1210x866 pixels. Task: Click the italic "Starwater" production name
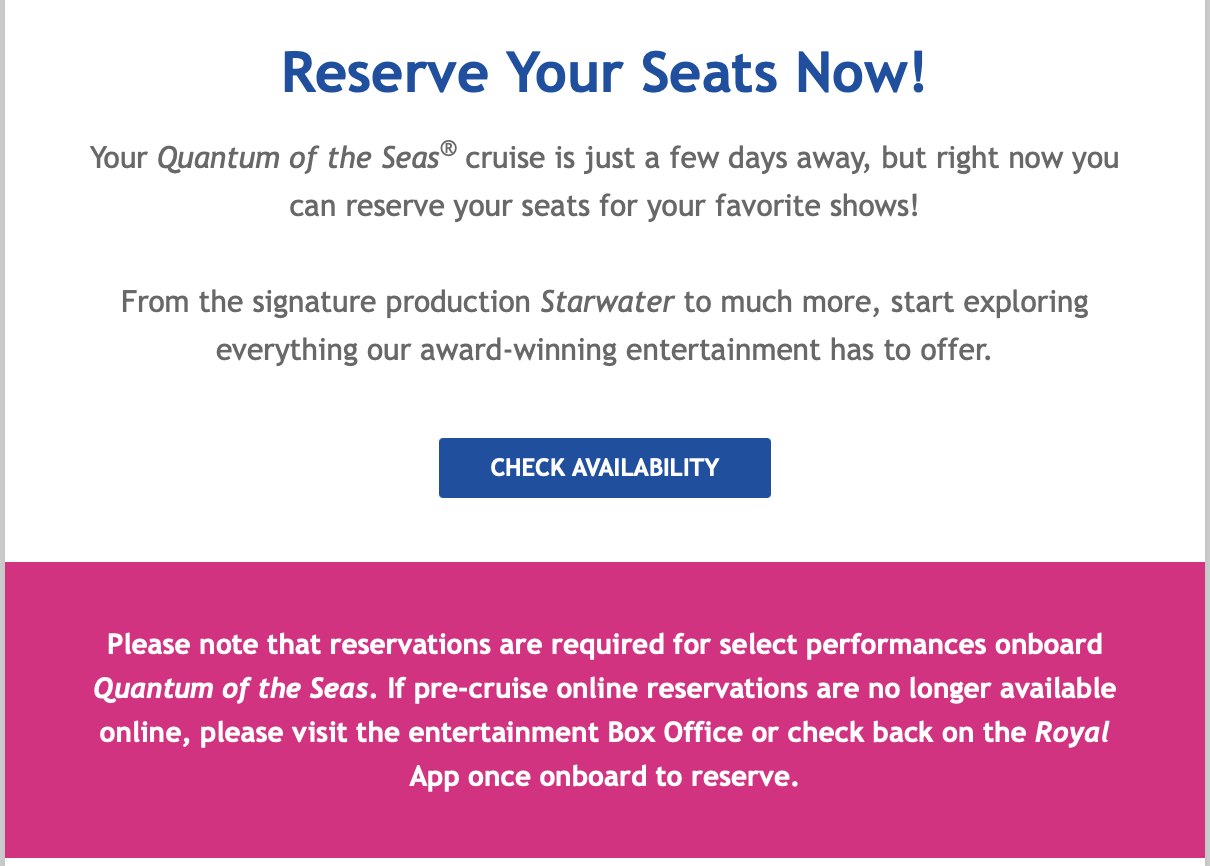click(x=607, y=302)
